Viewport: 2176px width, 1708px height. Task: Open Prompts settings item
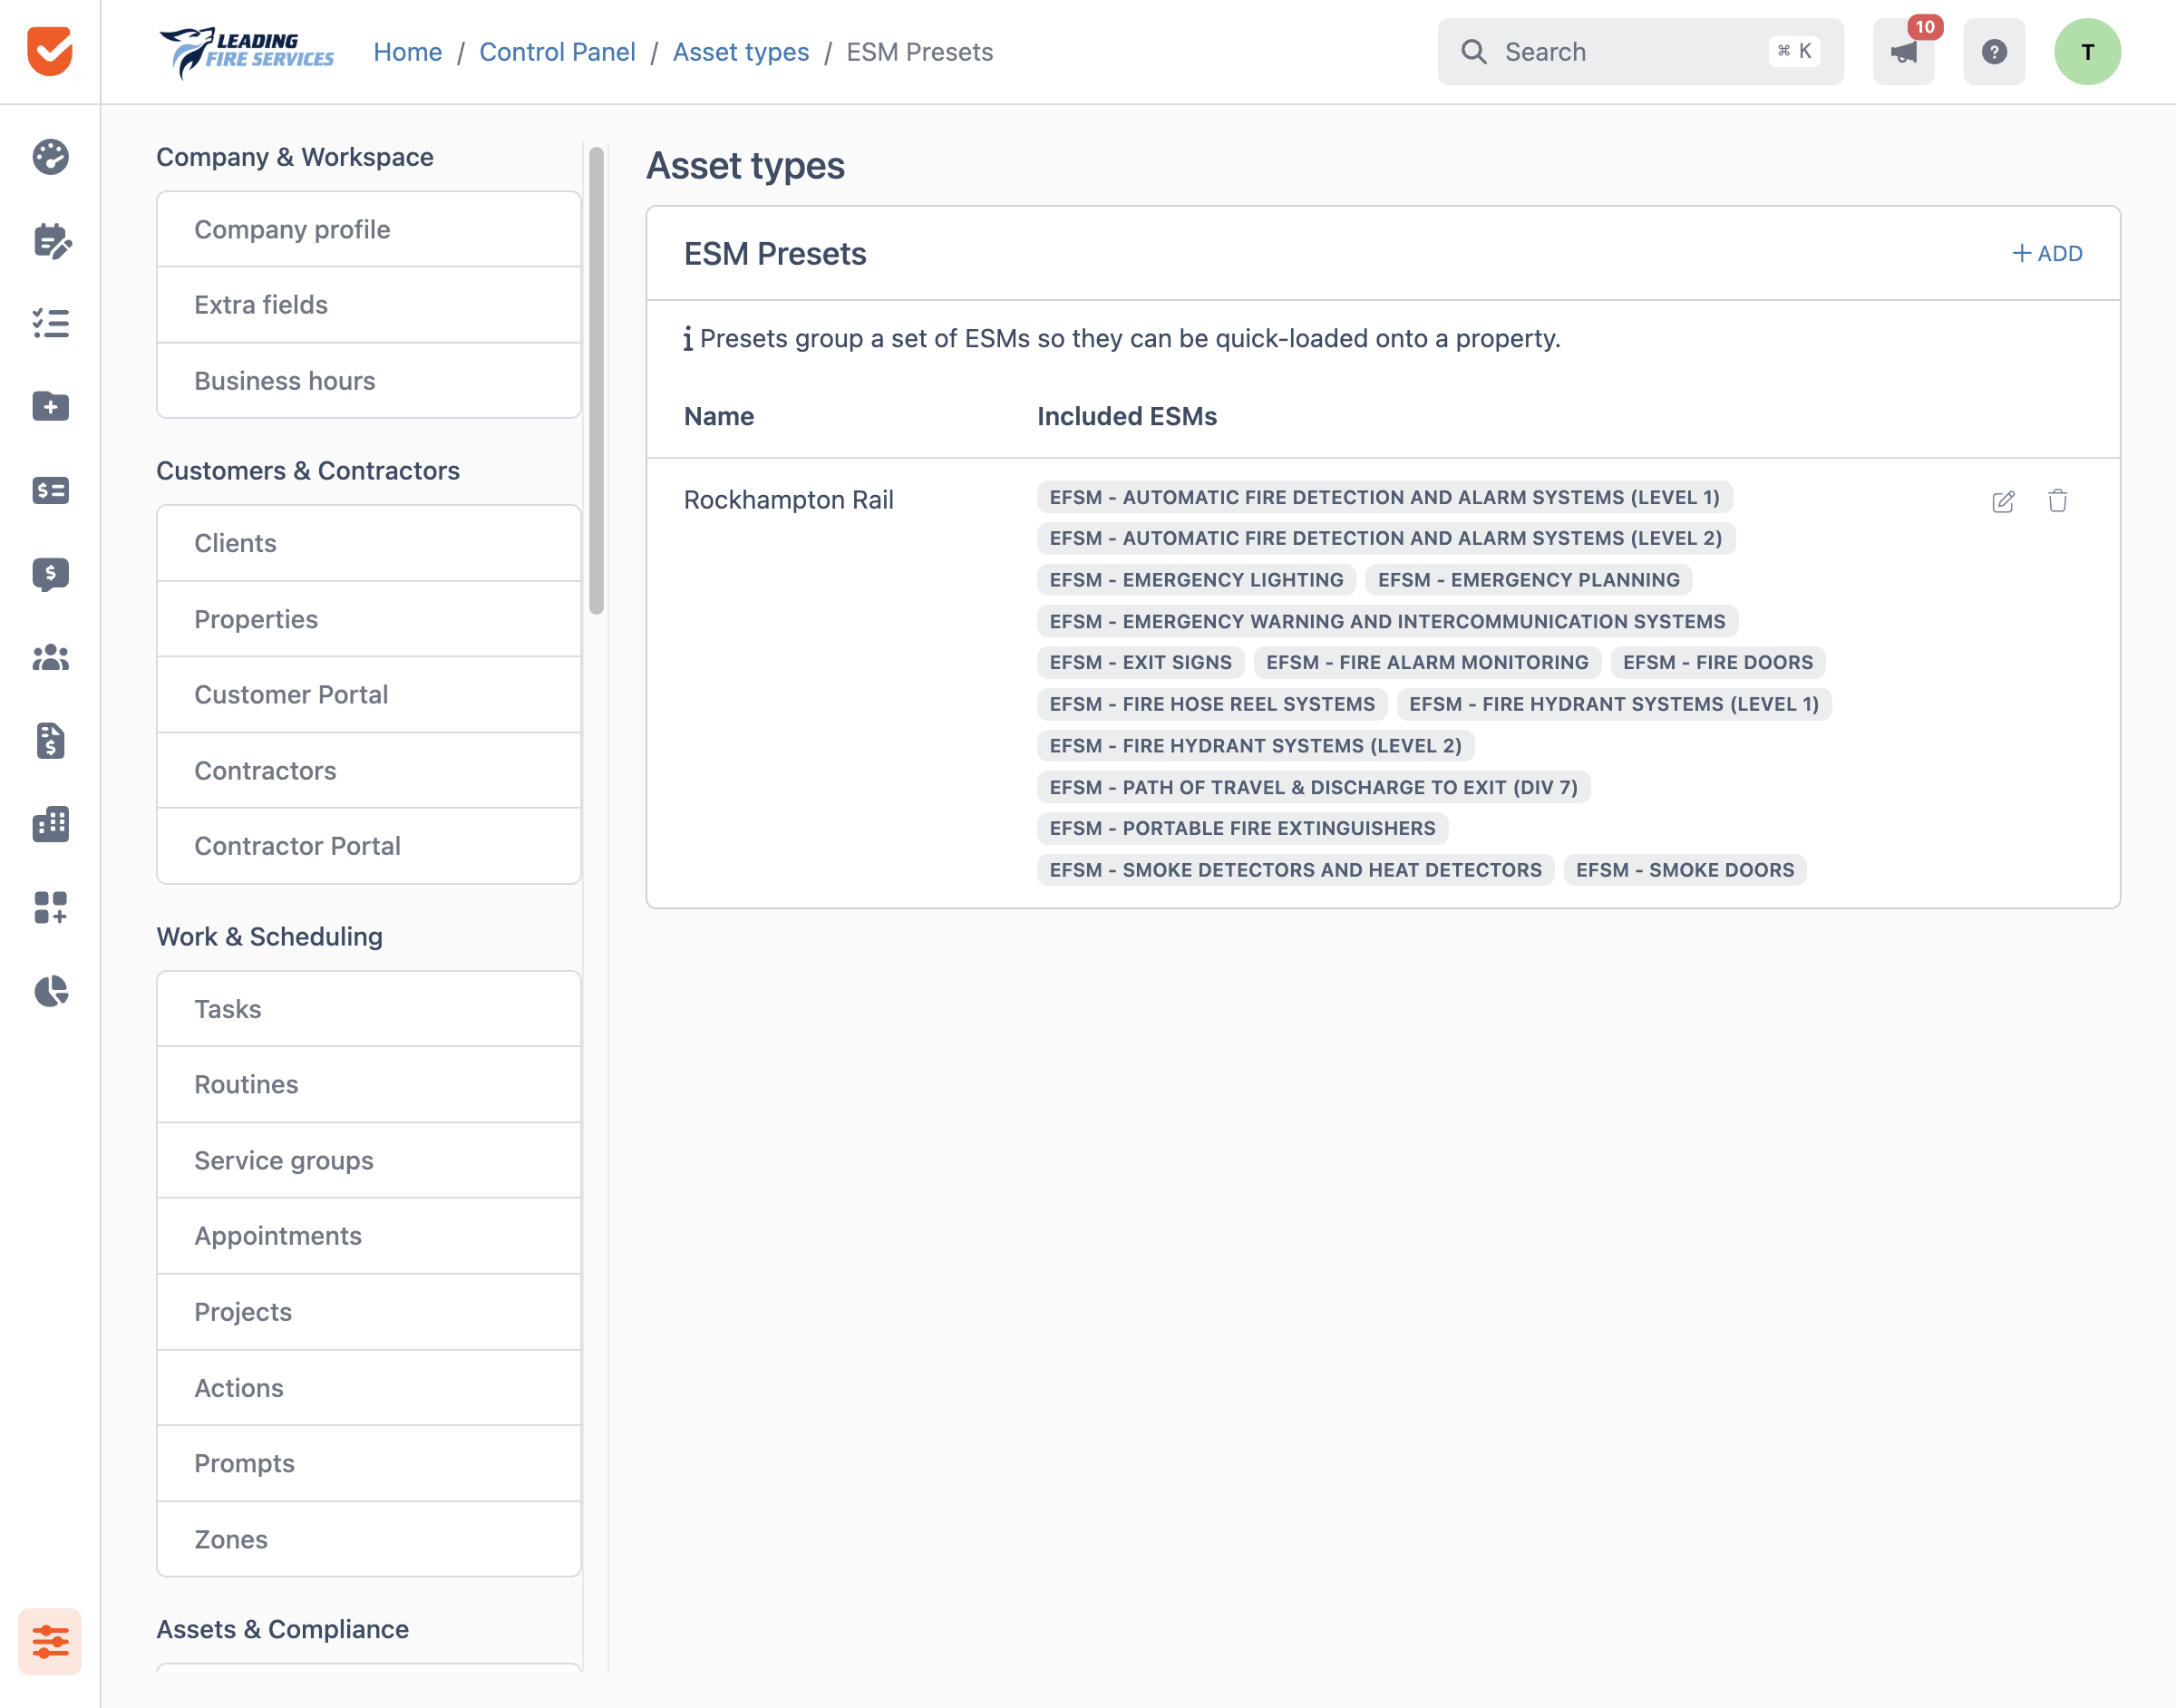(368, 1463)
